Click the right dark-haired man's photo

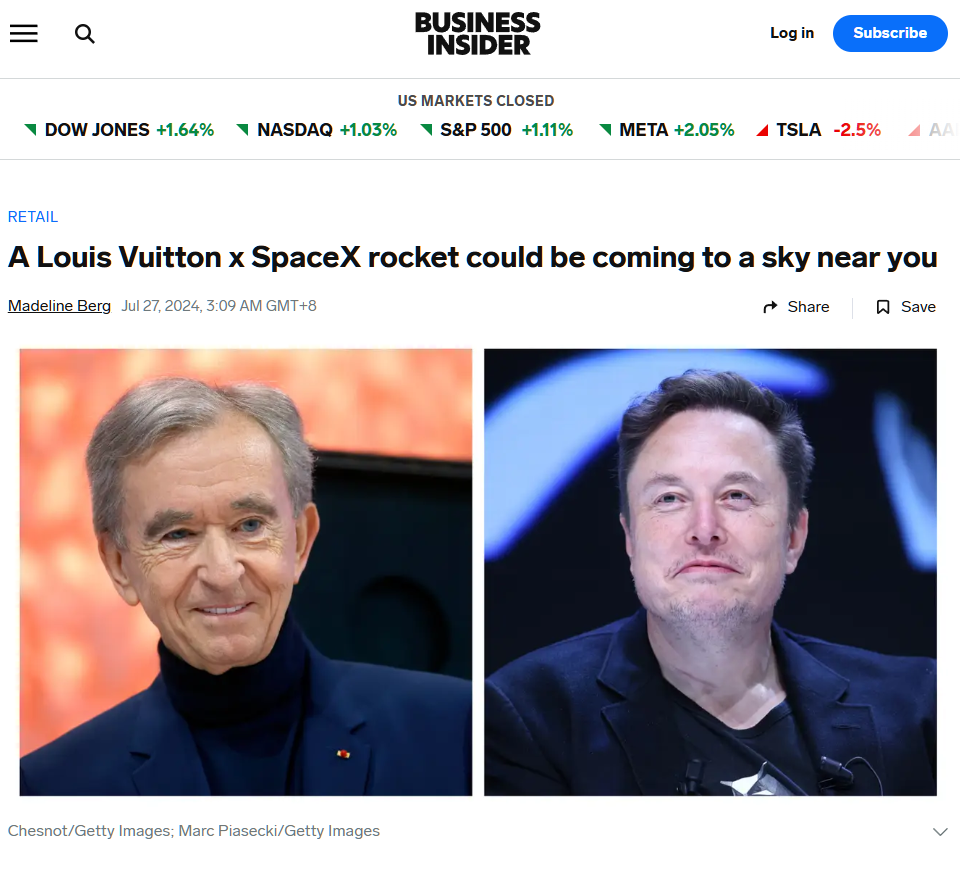[710, 572]
